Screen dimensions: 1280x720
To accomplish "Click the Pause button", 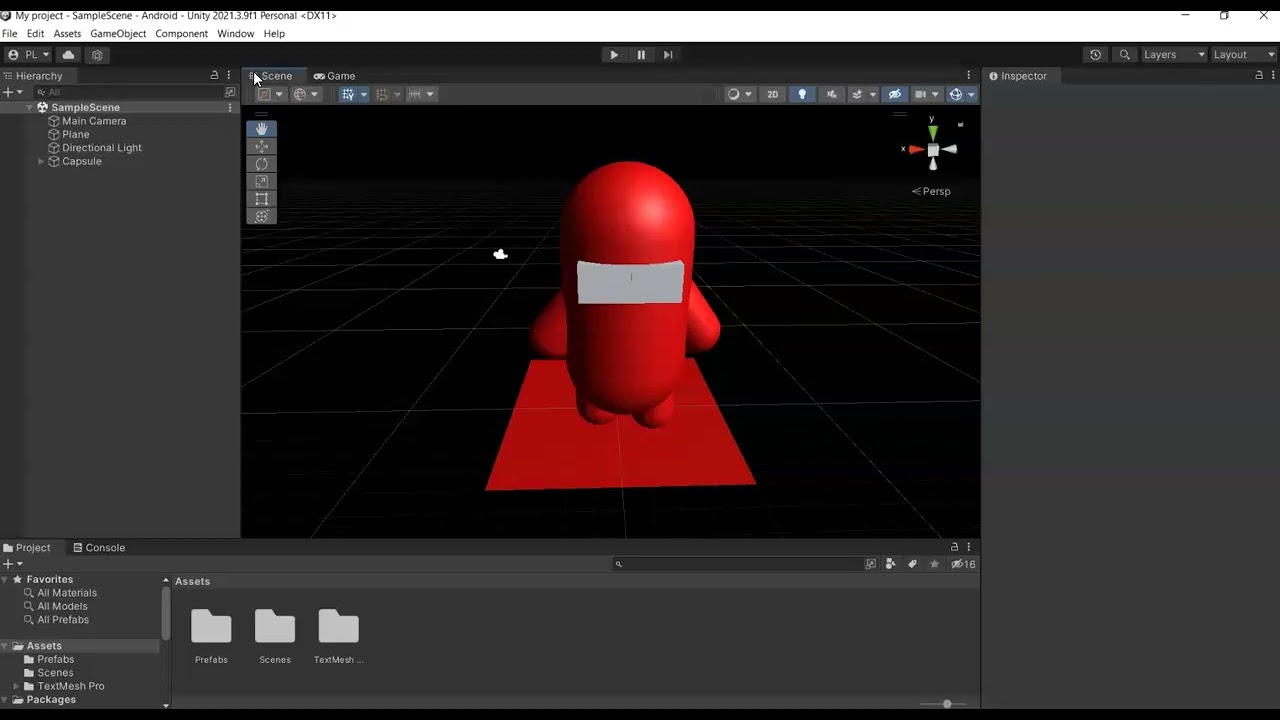I will pos(641,55).
